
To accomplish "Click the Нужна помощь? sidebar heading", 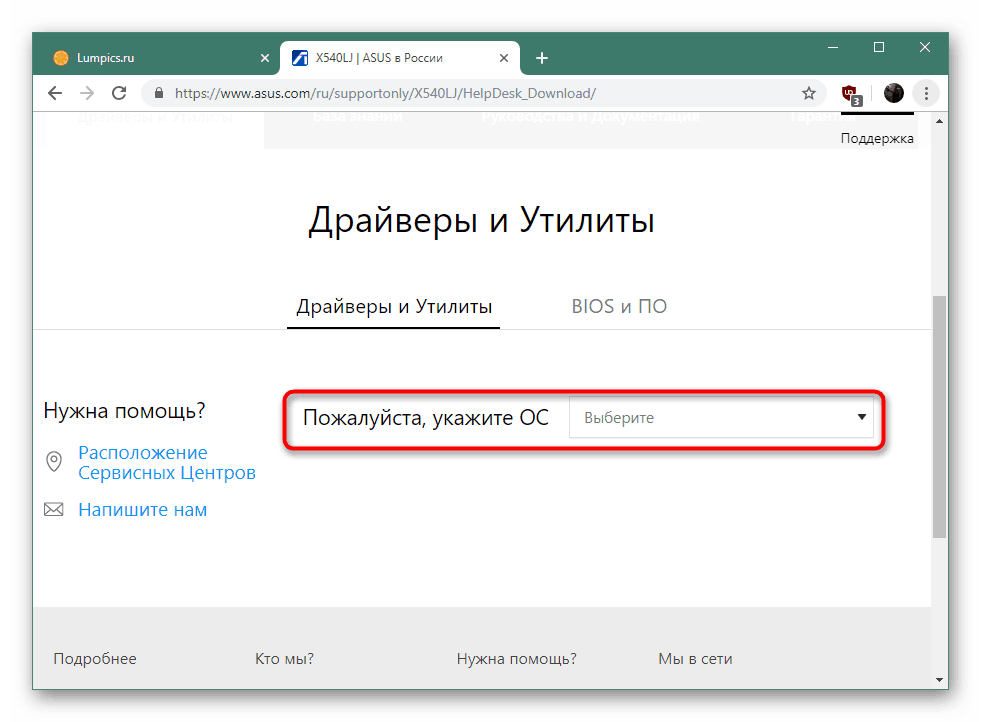I will tap(125, 411).
